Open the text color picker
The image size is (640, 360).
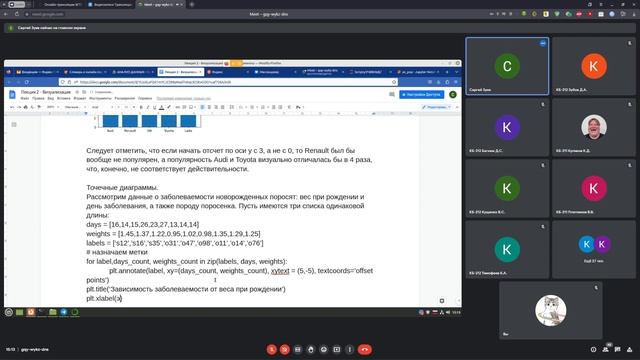tap(161, 107)
